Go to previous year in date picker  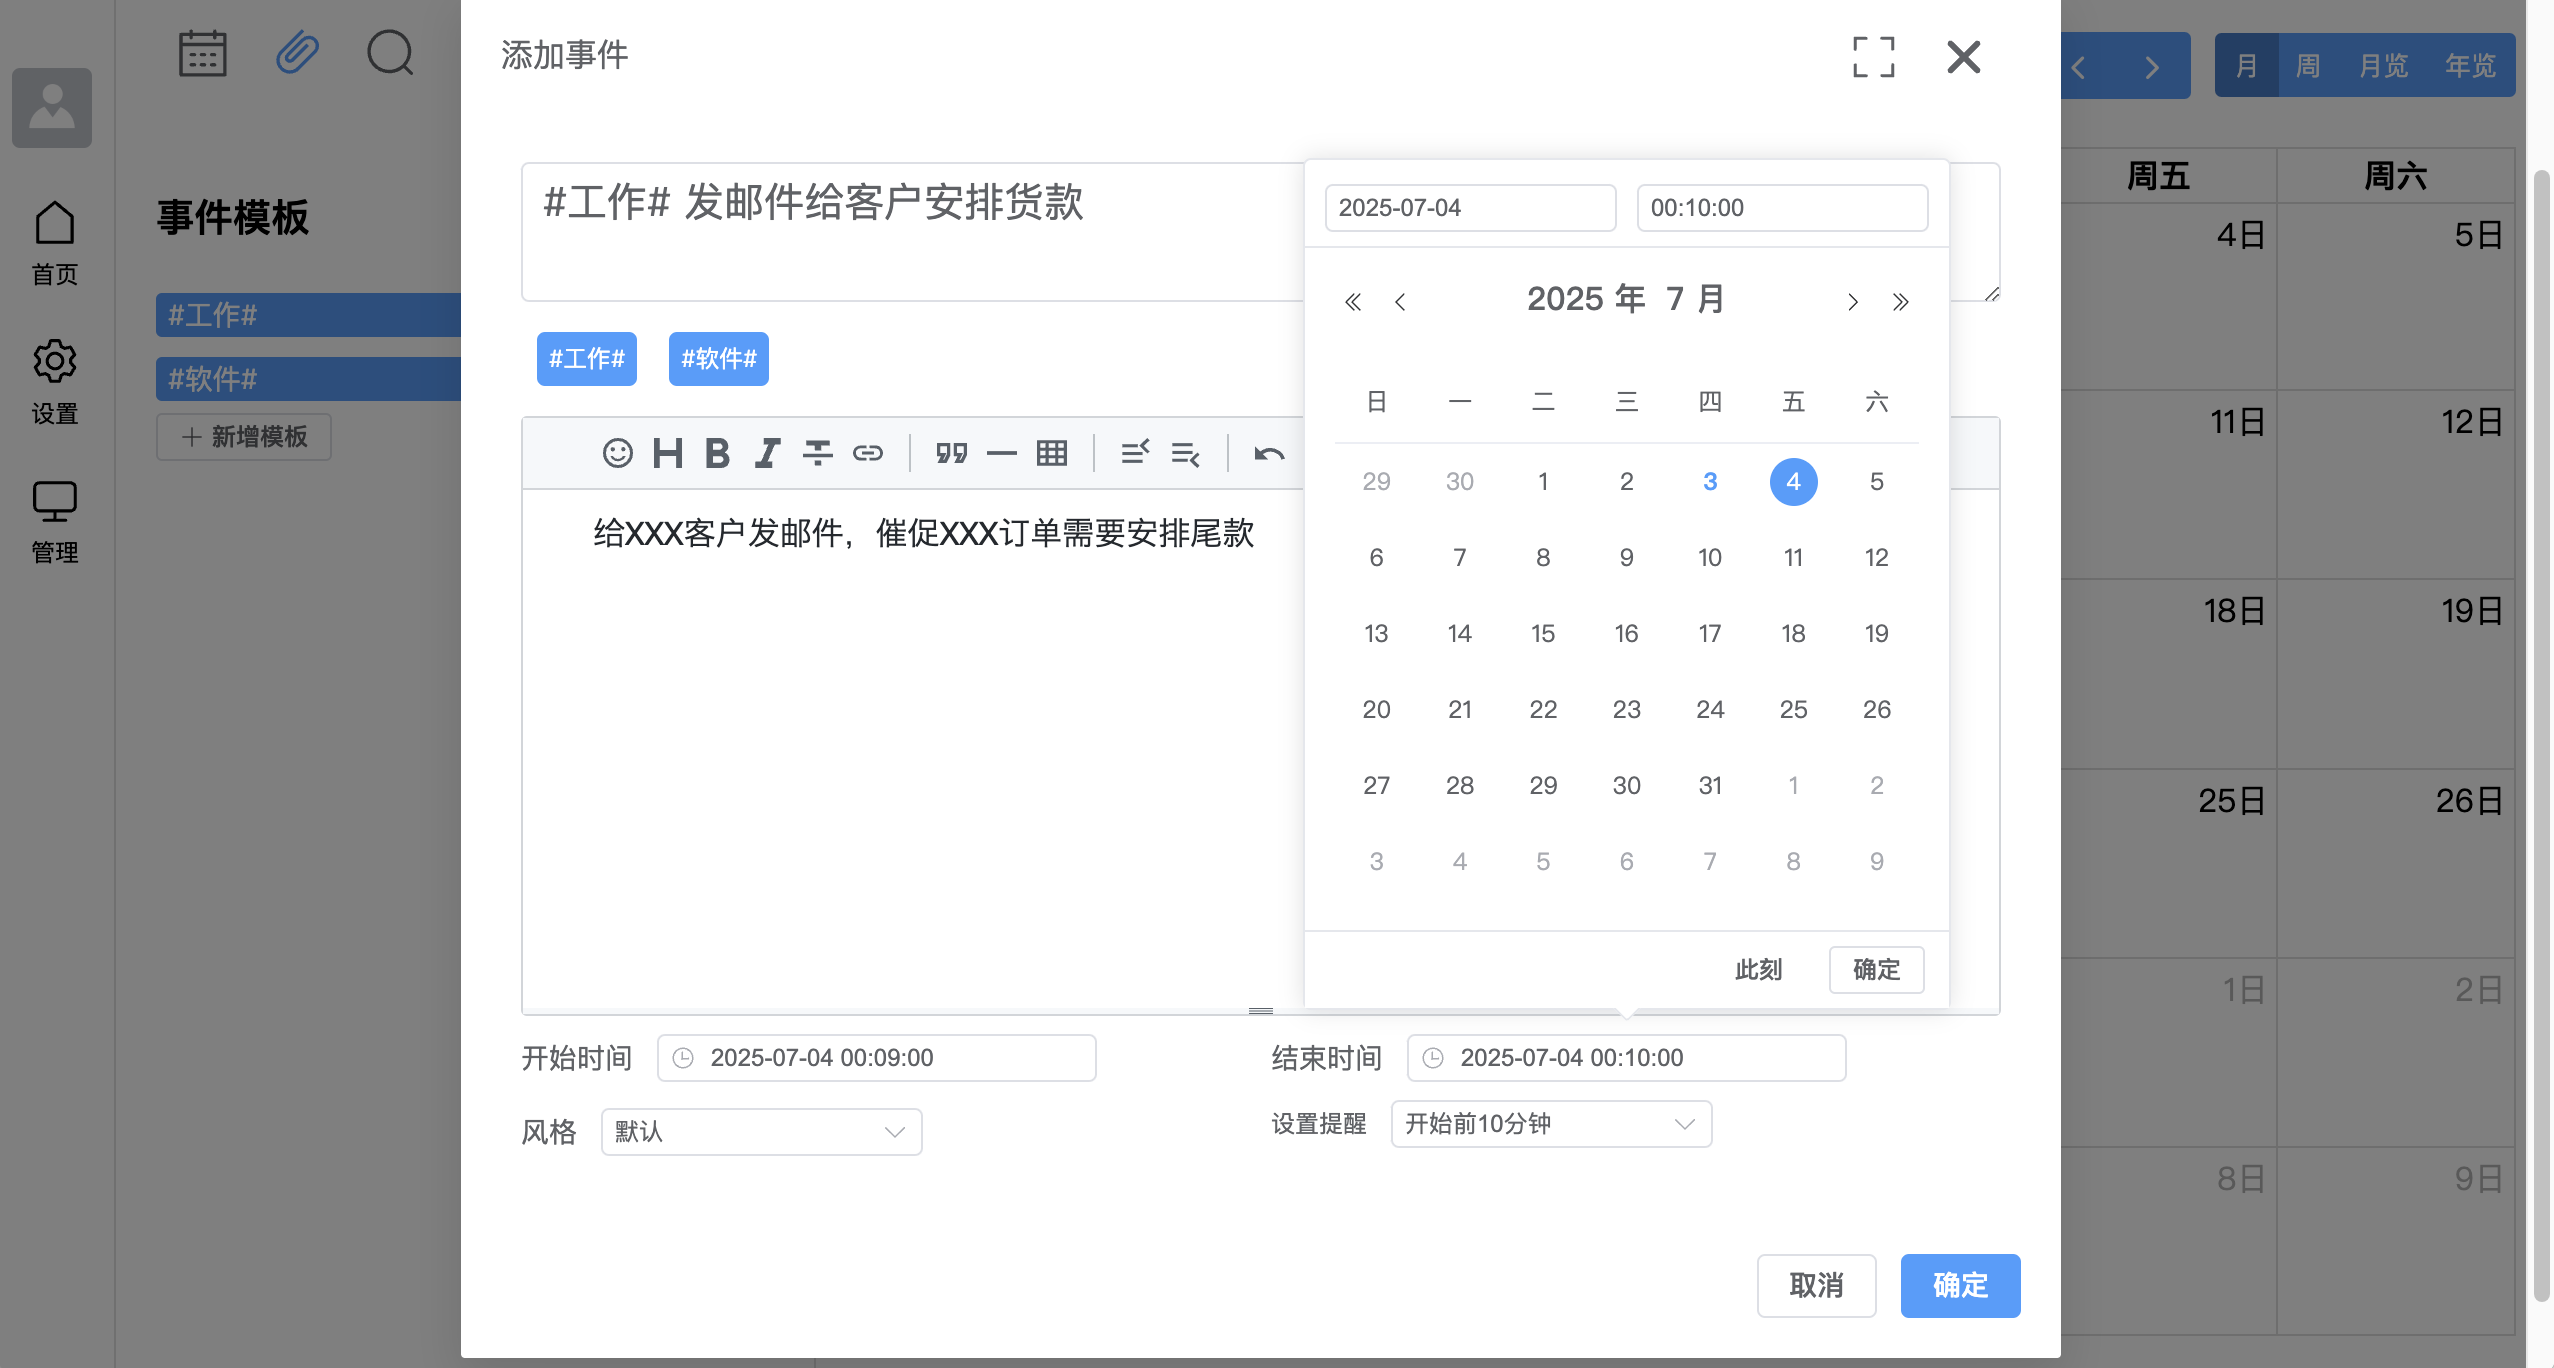pyautogui.click(x=1353, y=301)
